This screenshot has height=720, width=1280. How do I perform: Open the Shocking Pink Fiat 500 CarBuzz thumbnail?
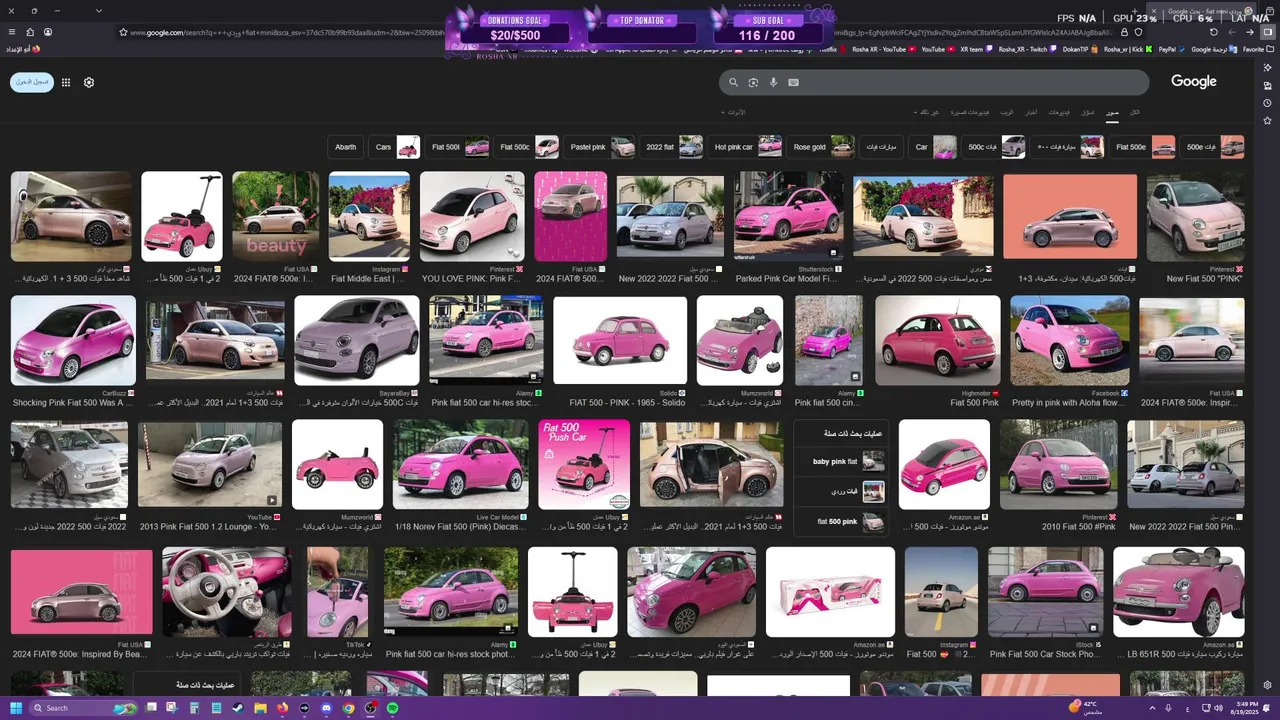[73, 340]
